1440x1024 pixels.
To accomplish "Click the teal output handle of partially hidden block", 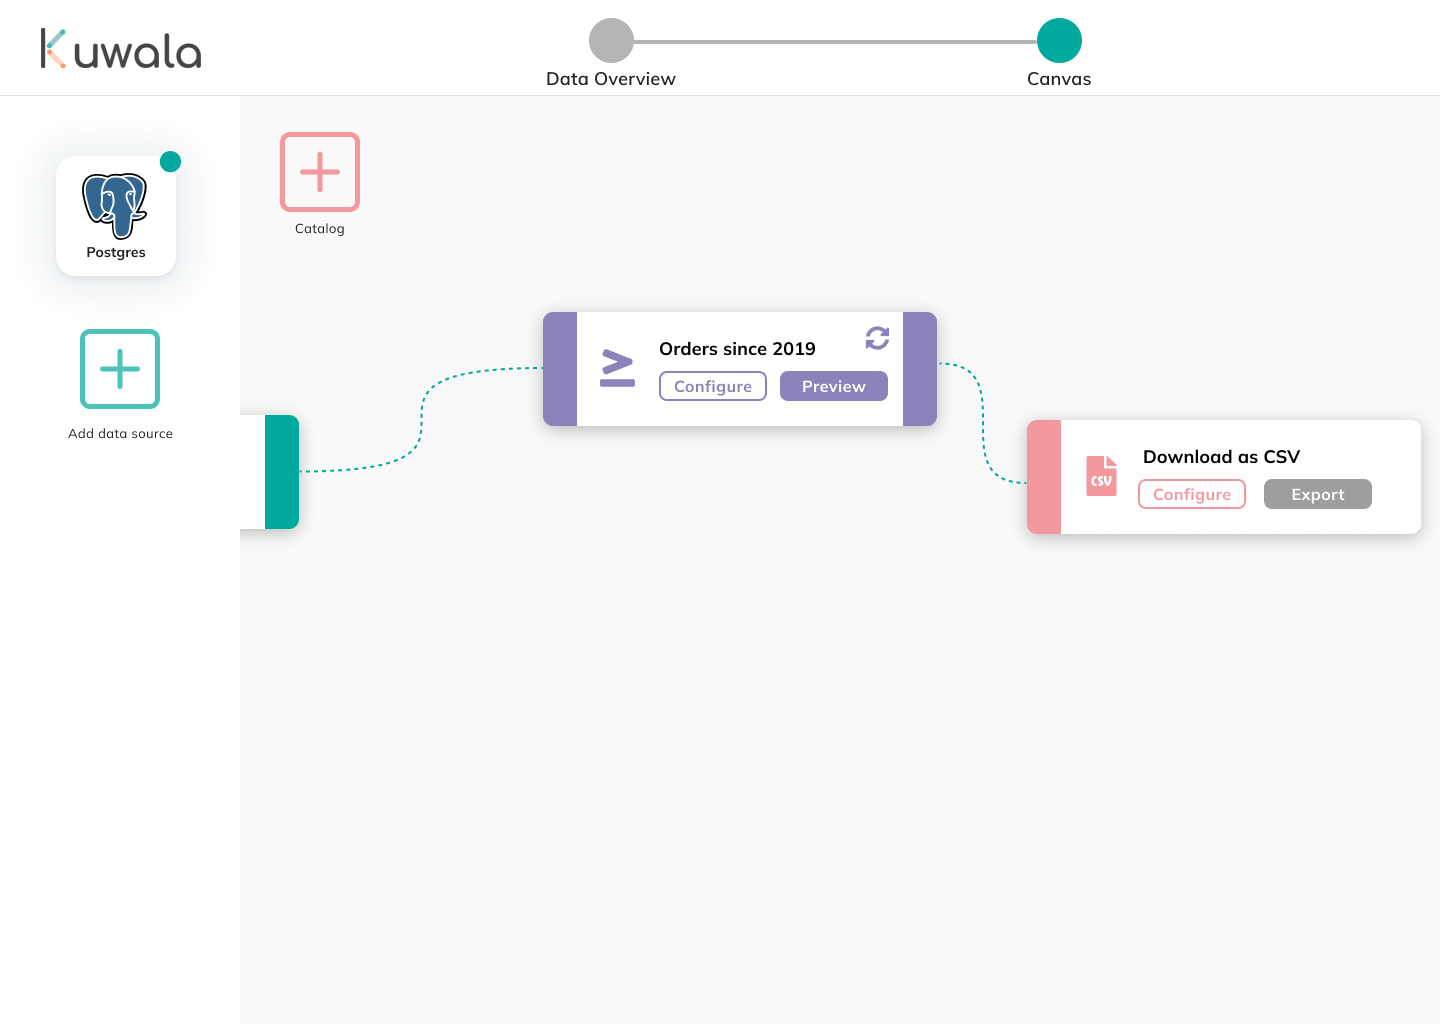I will [282, 472].
